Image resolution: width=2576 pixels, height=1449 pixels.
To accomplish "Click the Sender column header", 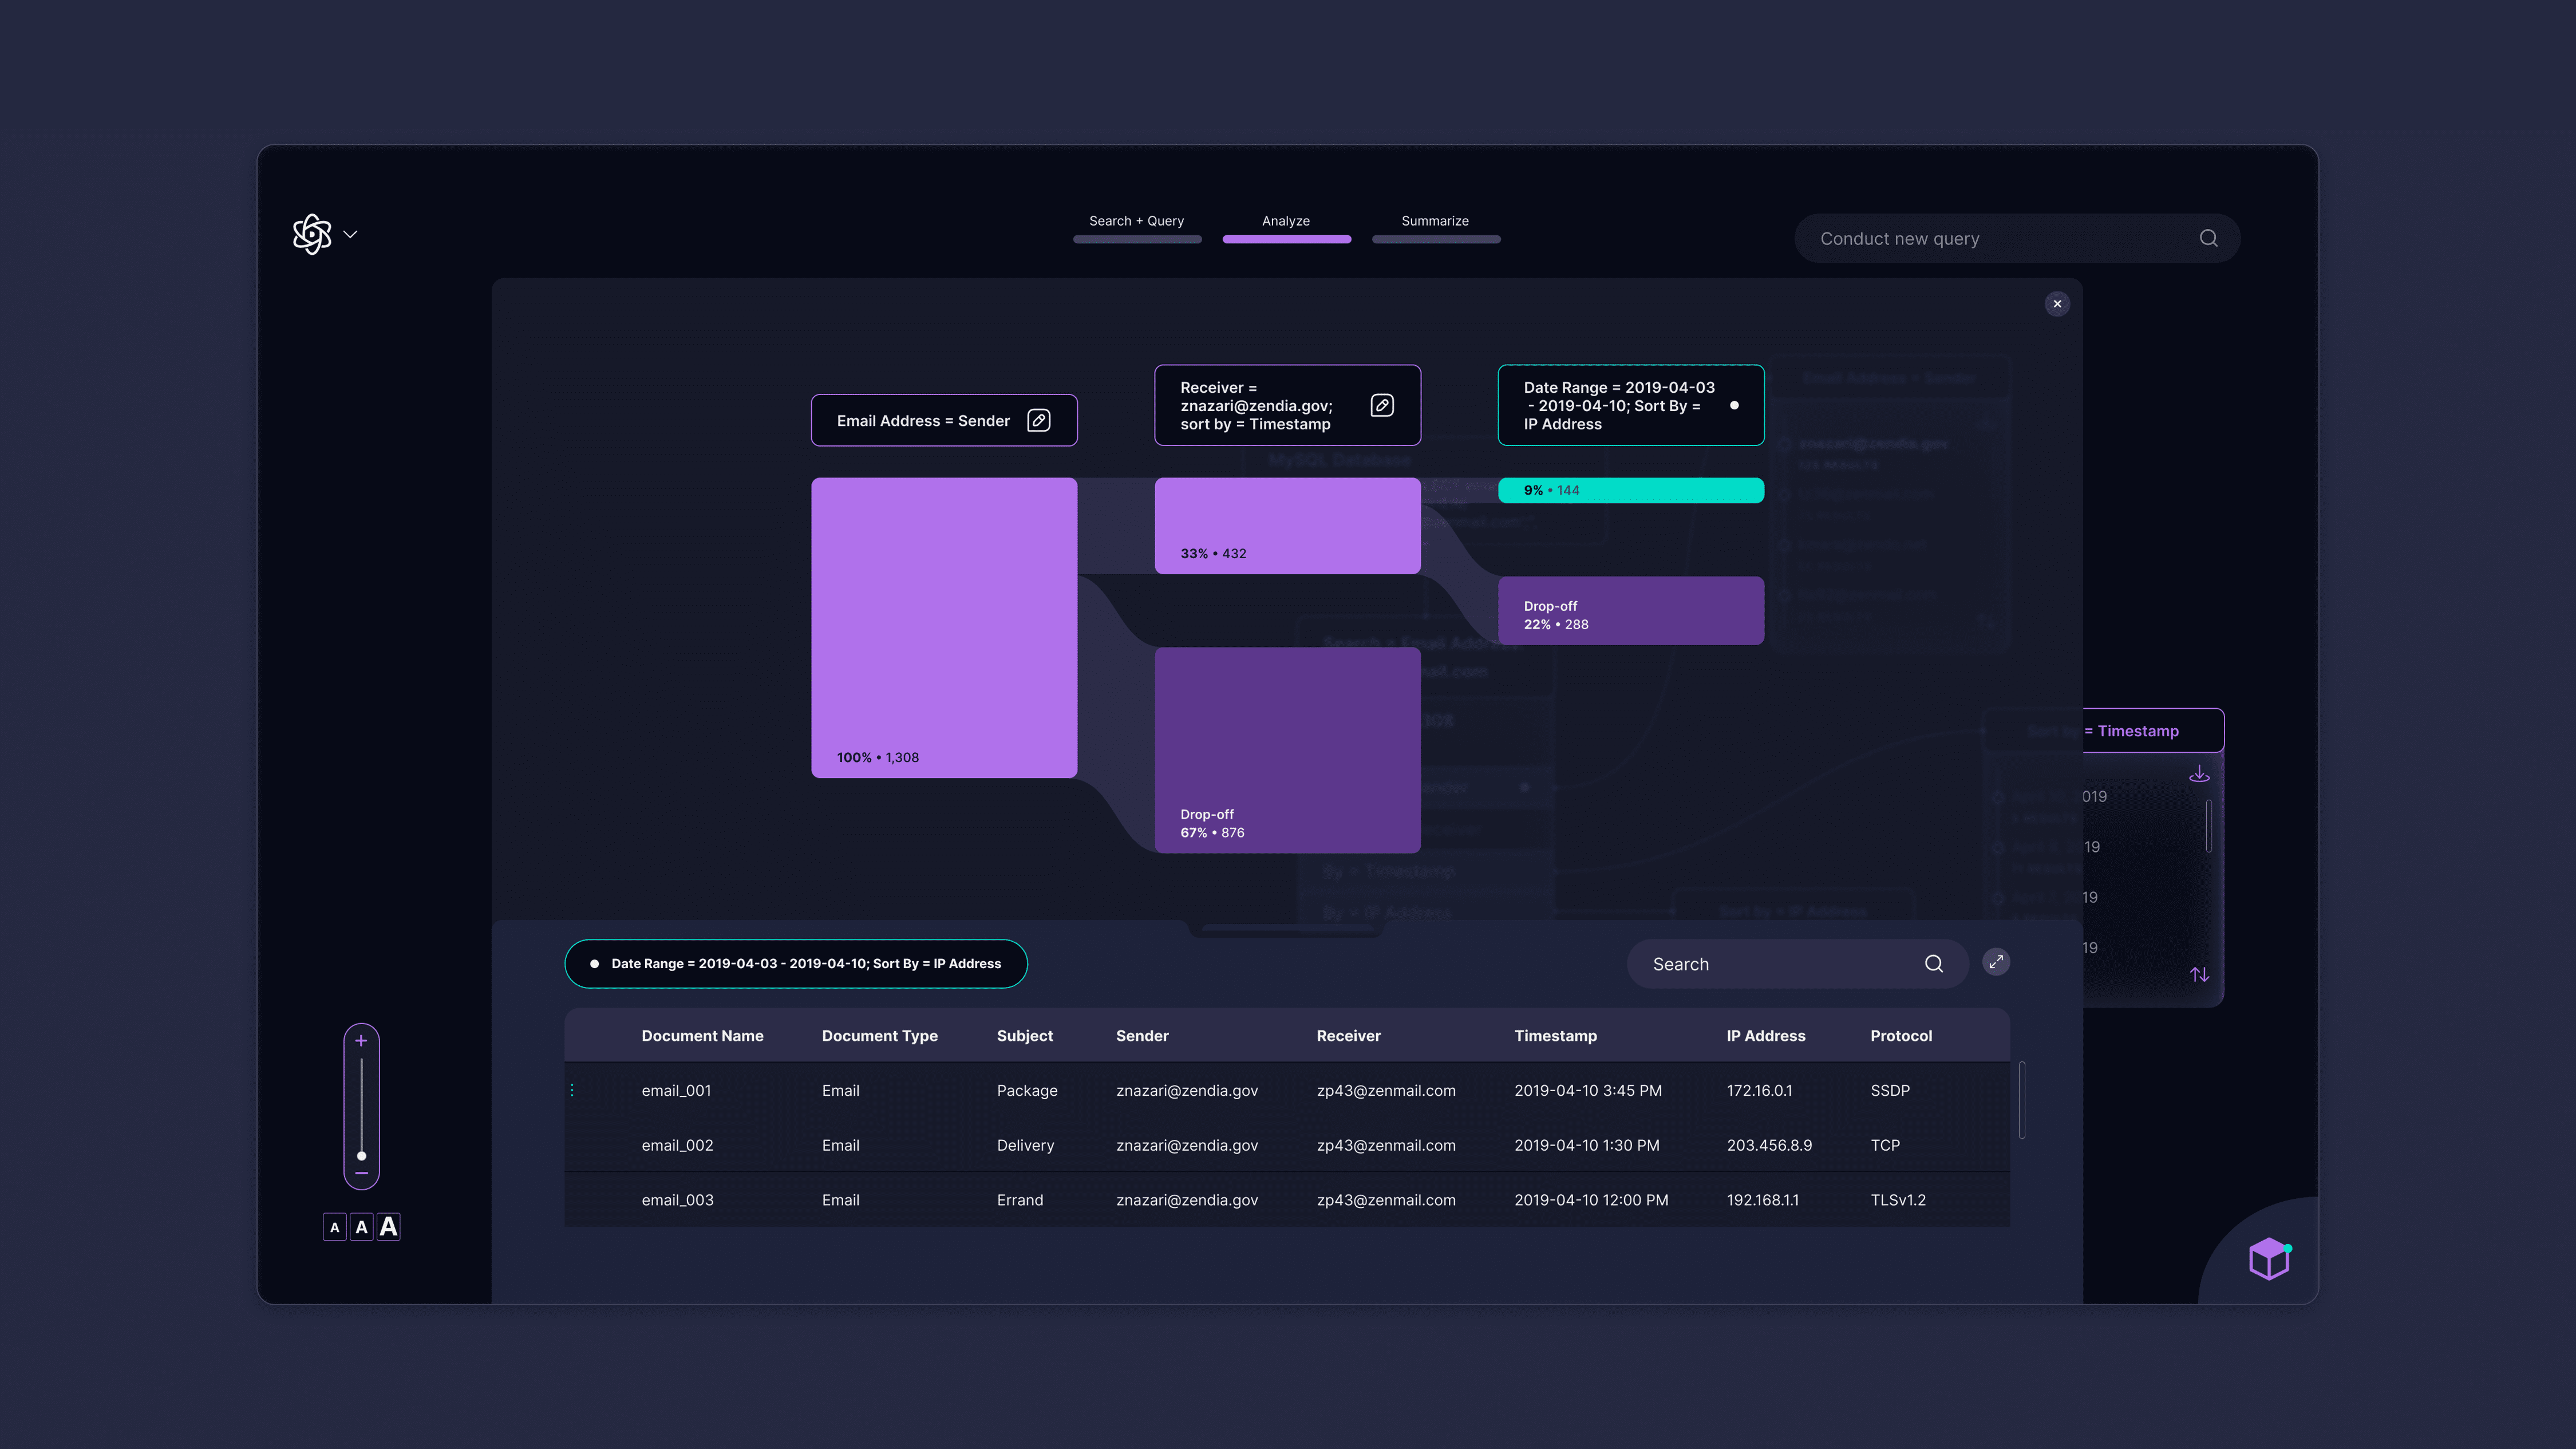I will (1142, 1036).
